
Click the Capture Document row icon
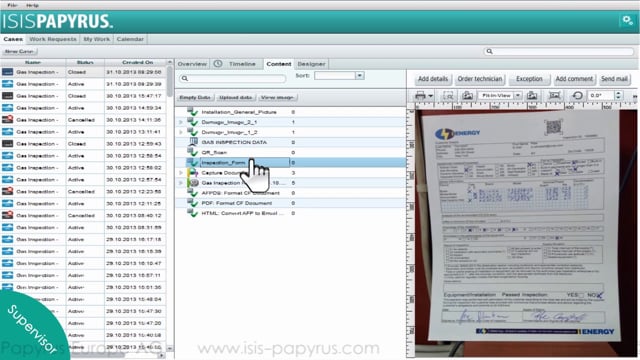click(x=193, y=173)
